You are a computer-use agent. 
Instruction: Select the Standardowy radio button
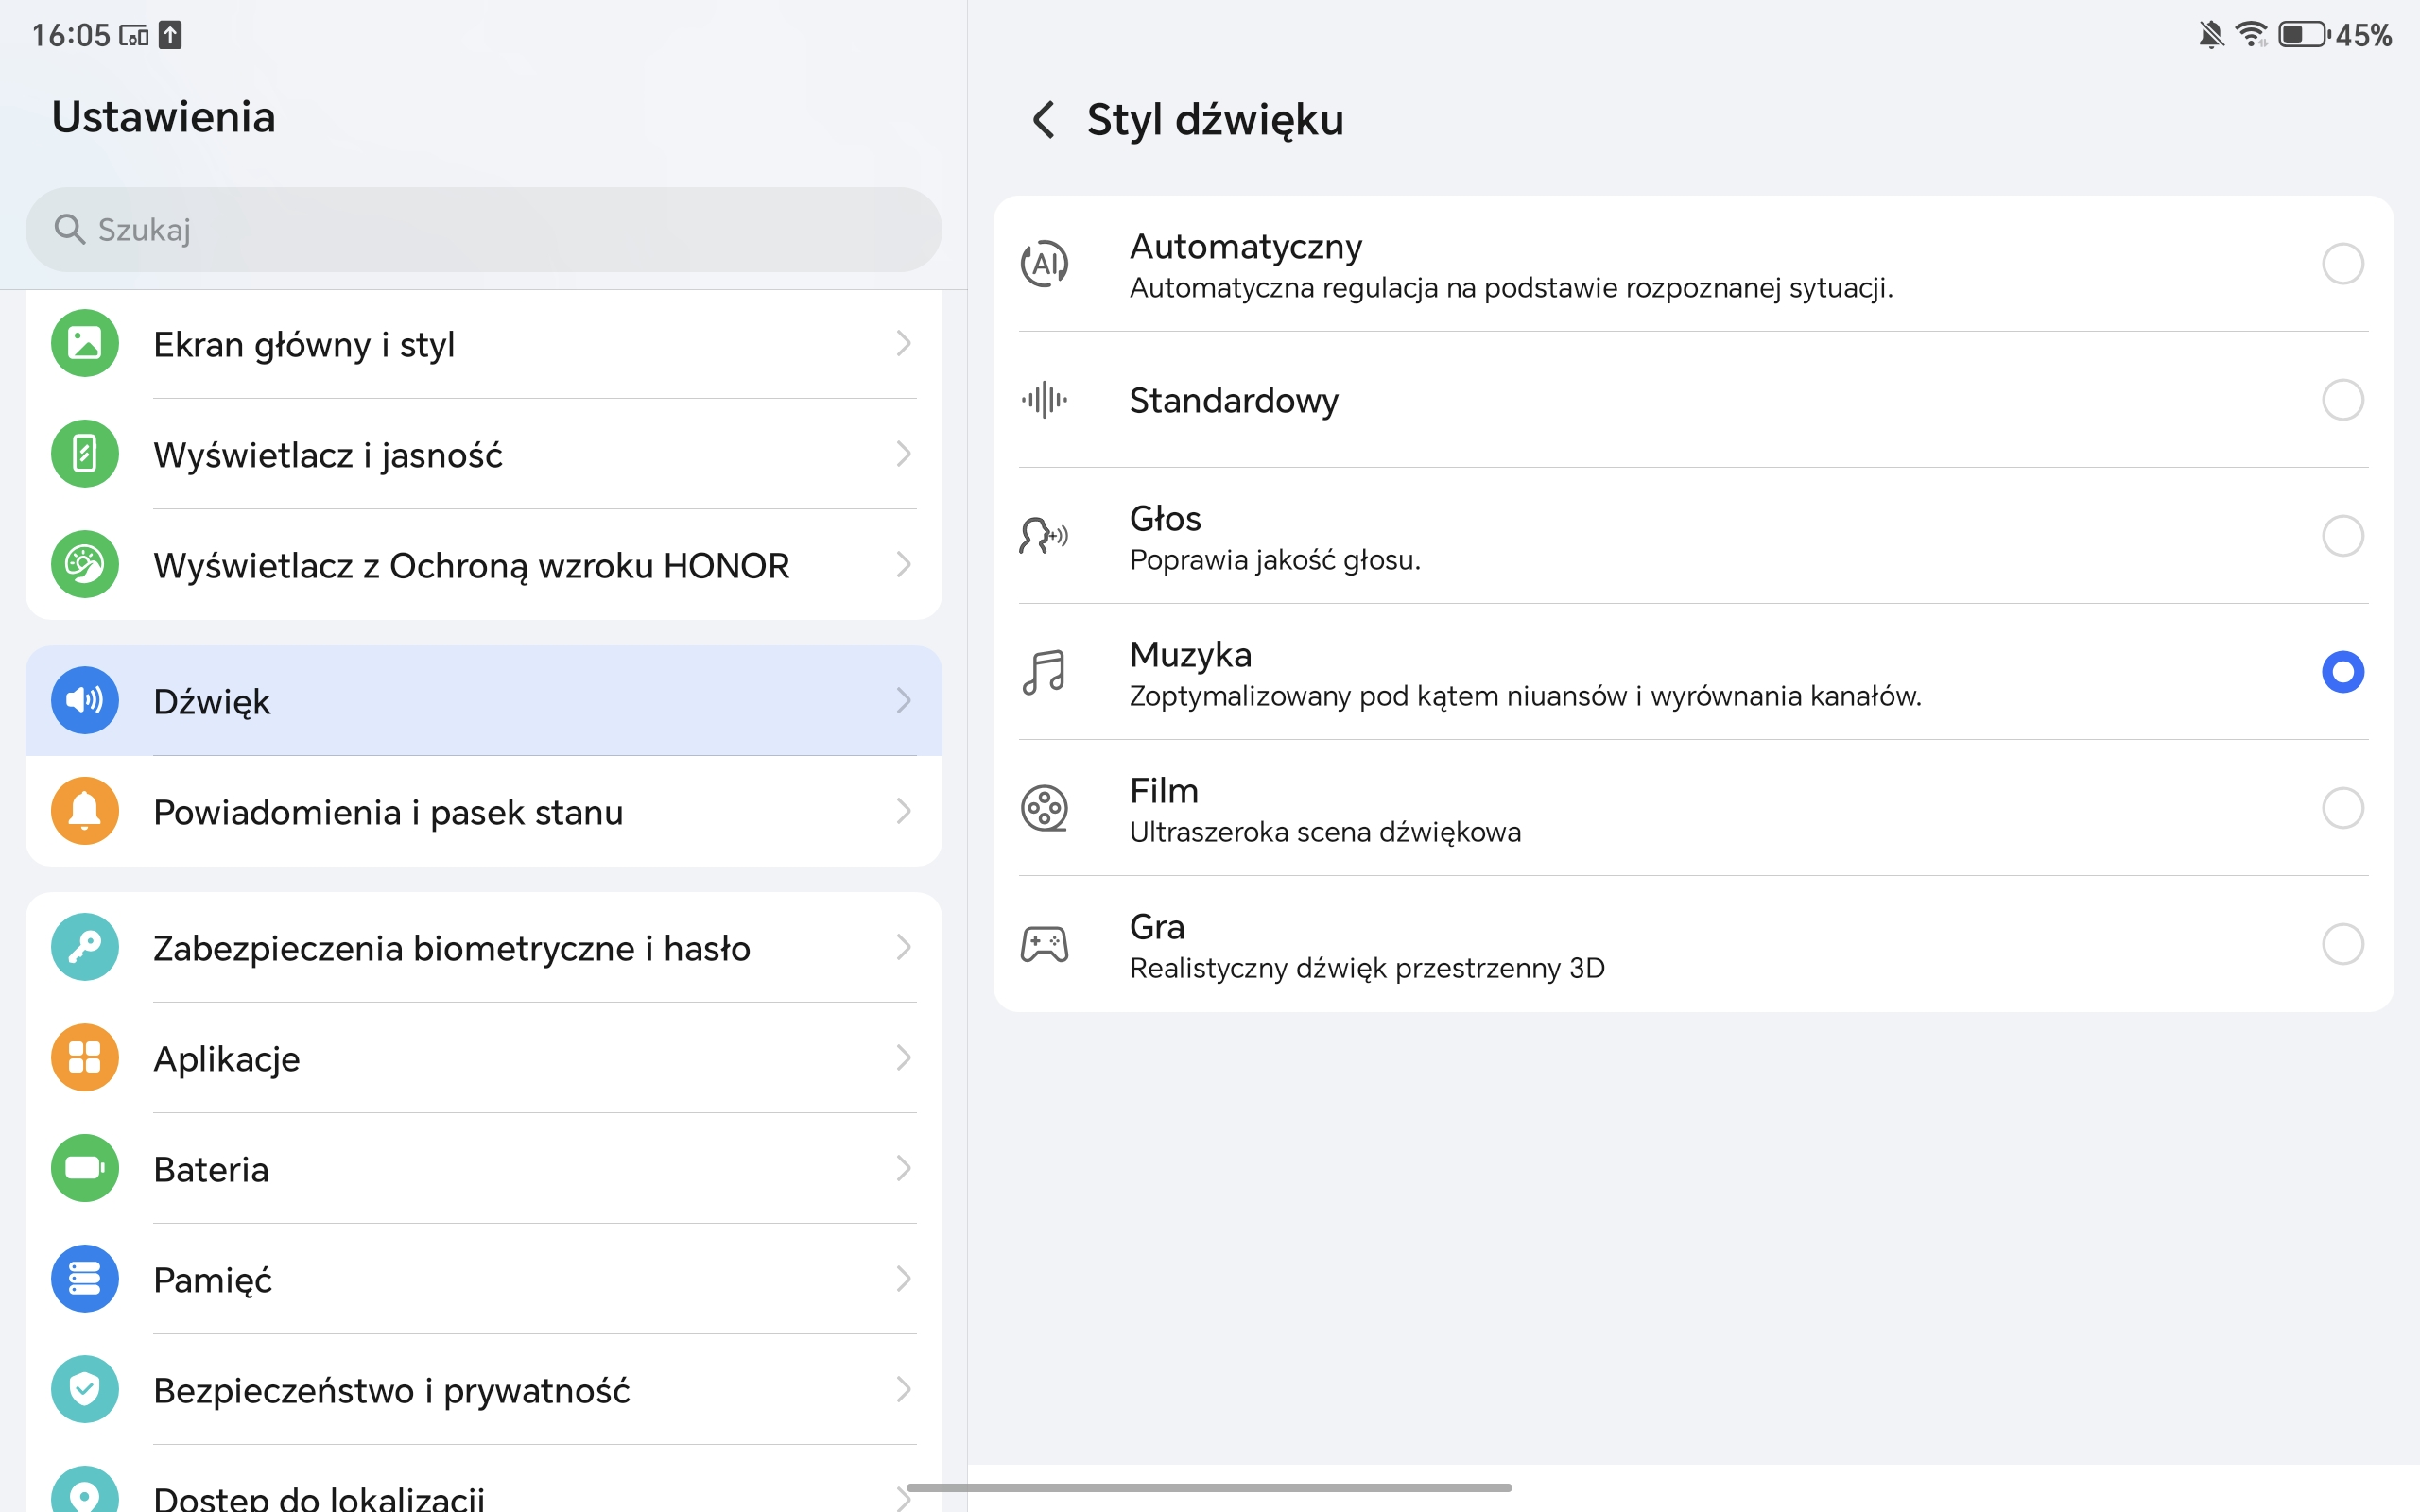click(x=2342, y=400)
